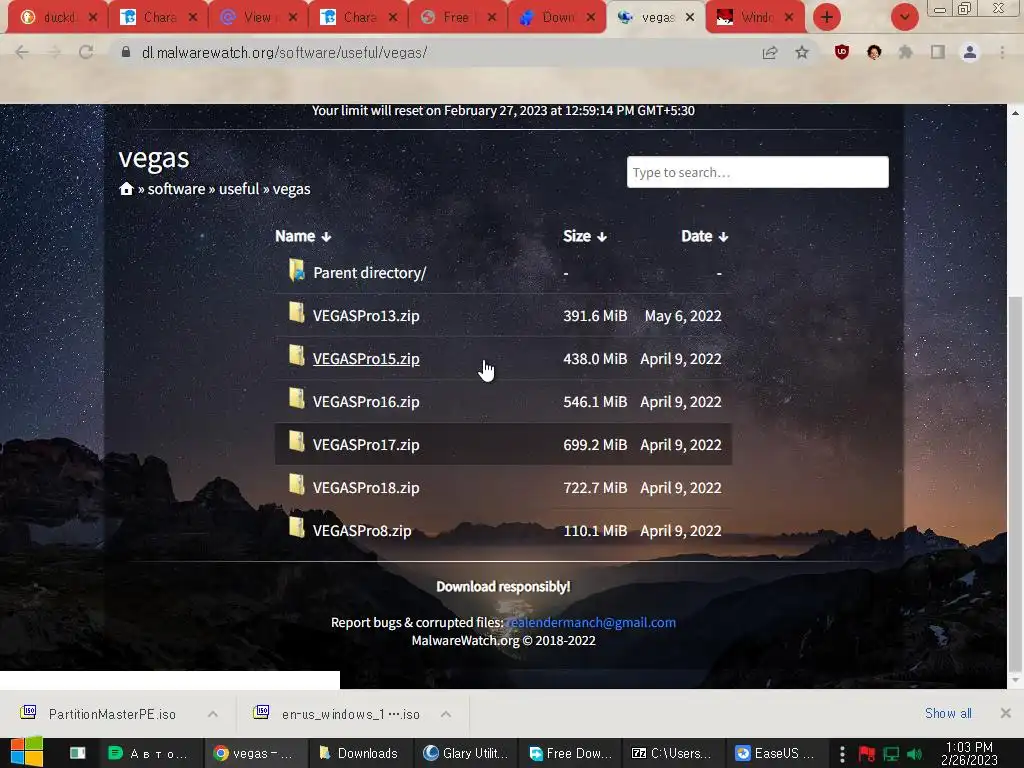1024x768 pixels.
Task: Open the tab search dropdown arrow
Action: coord(904,17)
